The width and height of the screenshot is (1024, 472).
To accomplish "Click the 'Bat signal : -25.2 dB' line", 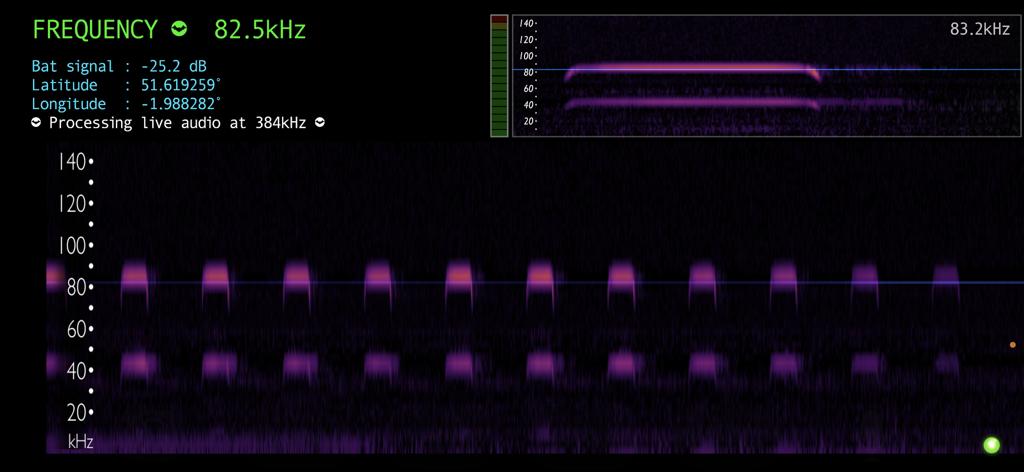I will (x=120, y=66).
